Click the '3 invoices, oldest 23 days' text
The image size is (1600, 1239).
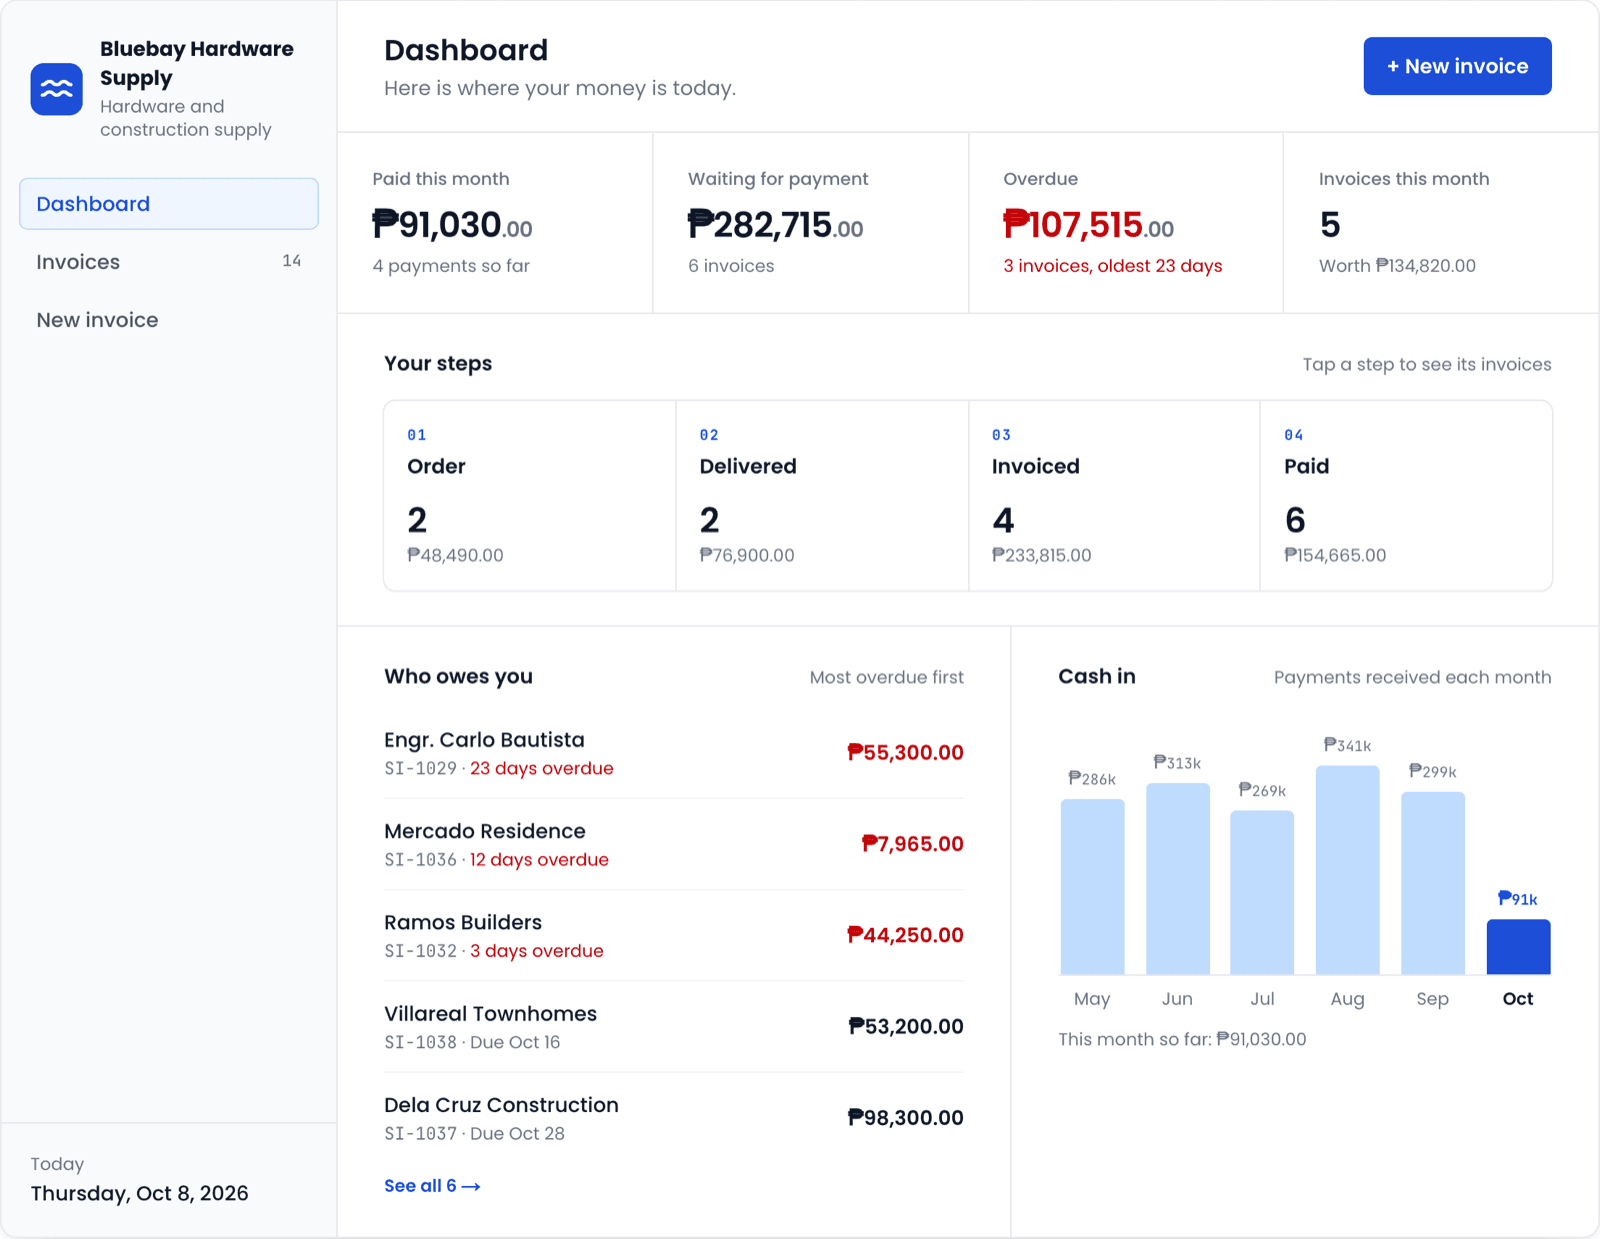pyautogui.click(x=1113, y=266)
